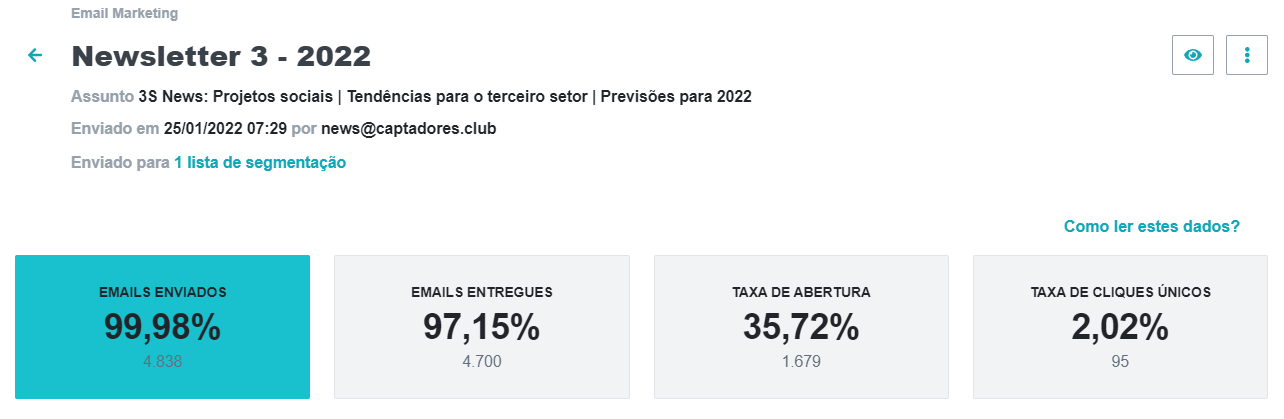Switch to the Taxa de Cliques Únicos card
1284x419 pixels.
point(1121,327)
